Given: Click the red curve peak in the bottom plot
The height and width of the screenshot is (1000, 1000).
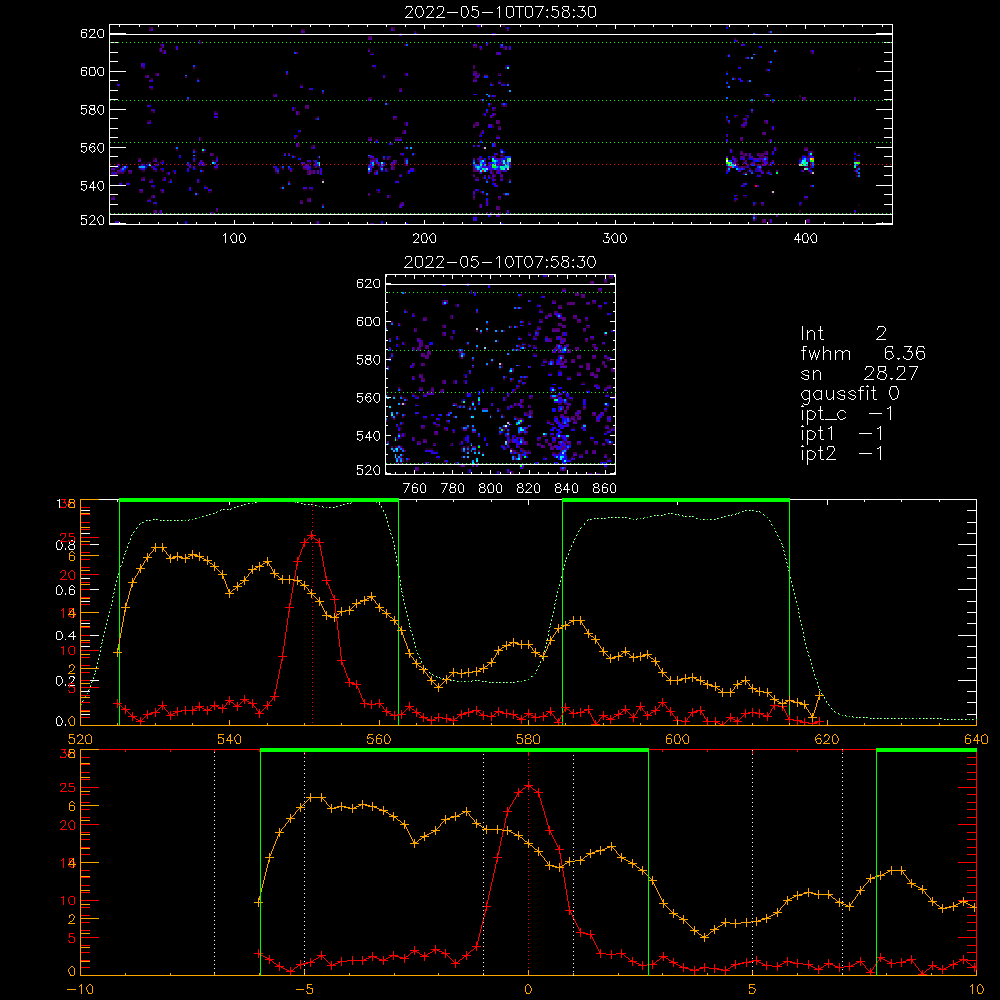Looking at the screenshot, I should tap(528, 786).
